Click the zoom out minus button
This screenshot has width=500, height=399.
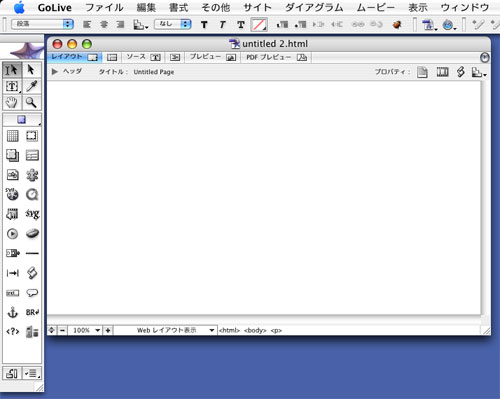(62, 330)
